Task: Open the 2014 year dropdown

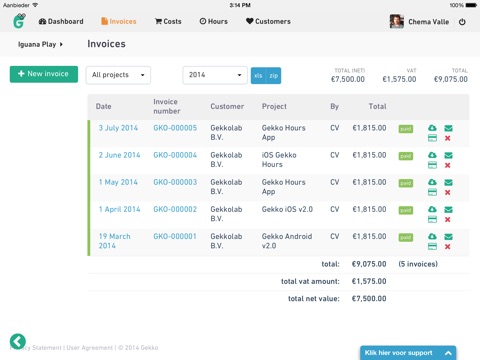Action: click(215, 75)
